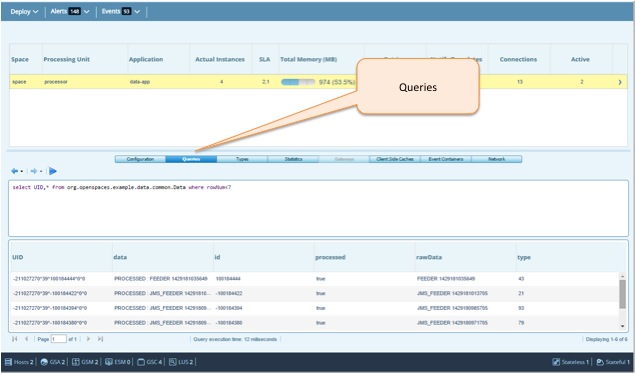Click into the SQL query editor
636x374 pixels.
(318, 208)
